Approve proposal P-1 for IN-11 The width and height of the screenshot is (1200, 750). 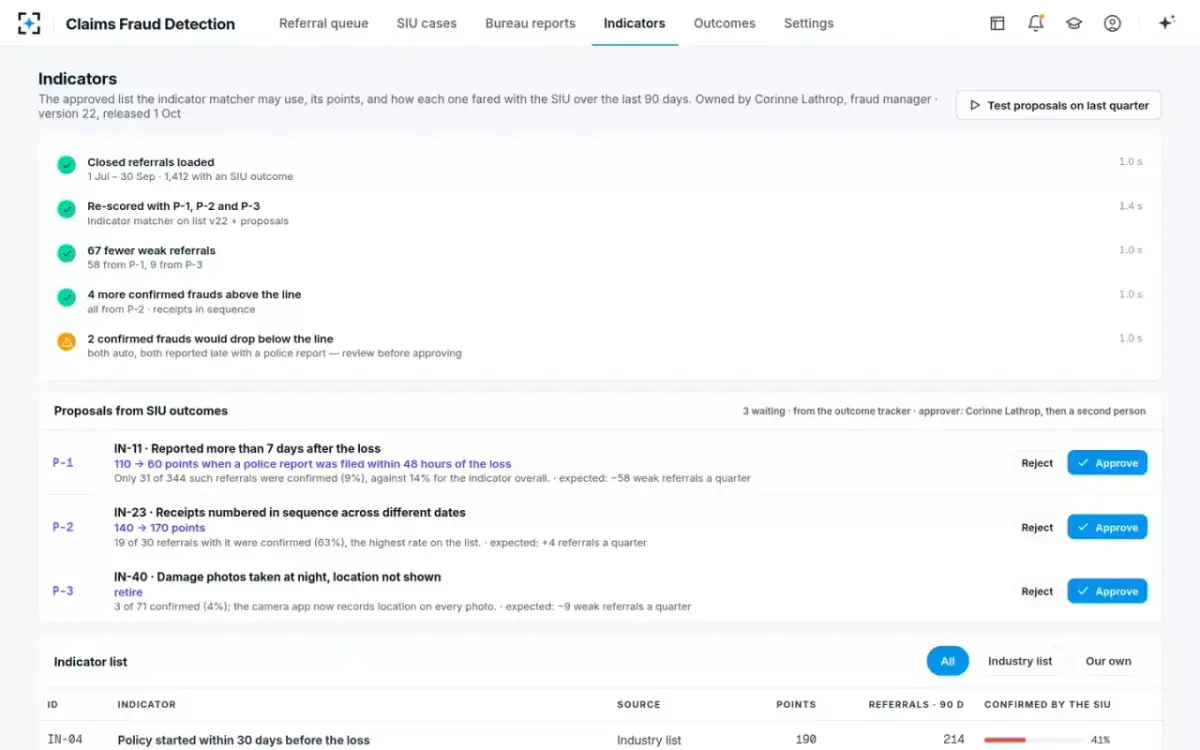tap(1107, 463)
